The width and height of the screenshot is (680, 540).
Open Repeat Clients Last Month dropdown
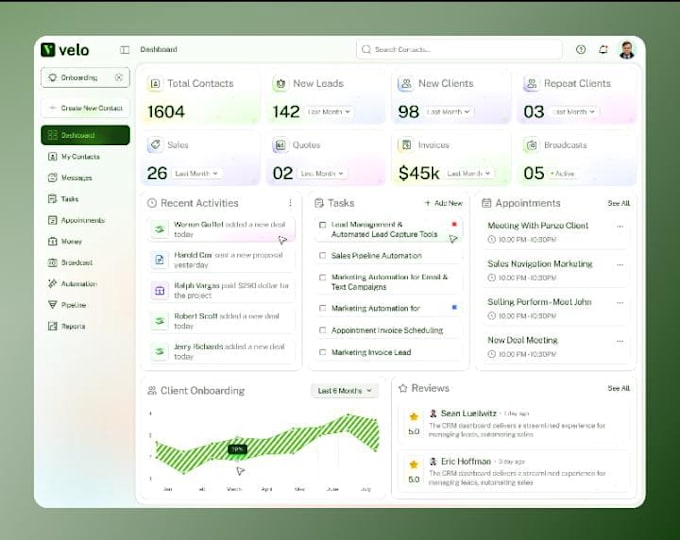[574, 112]
